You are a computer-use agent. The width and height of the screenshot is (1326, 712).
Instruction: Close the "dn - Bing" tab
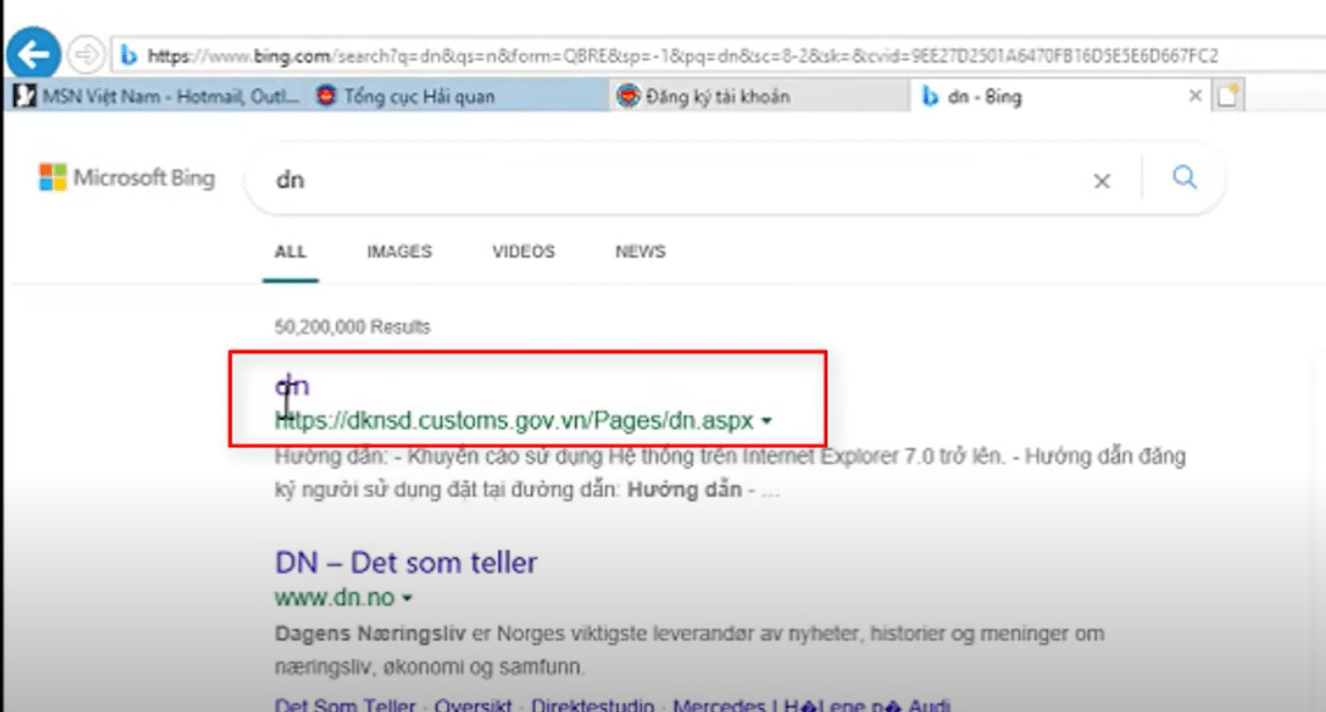tap(1194, 96)
